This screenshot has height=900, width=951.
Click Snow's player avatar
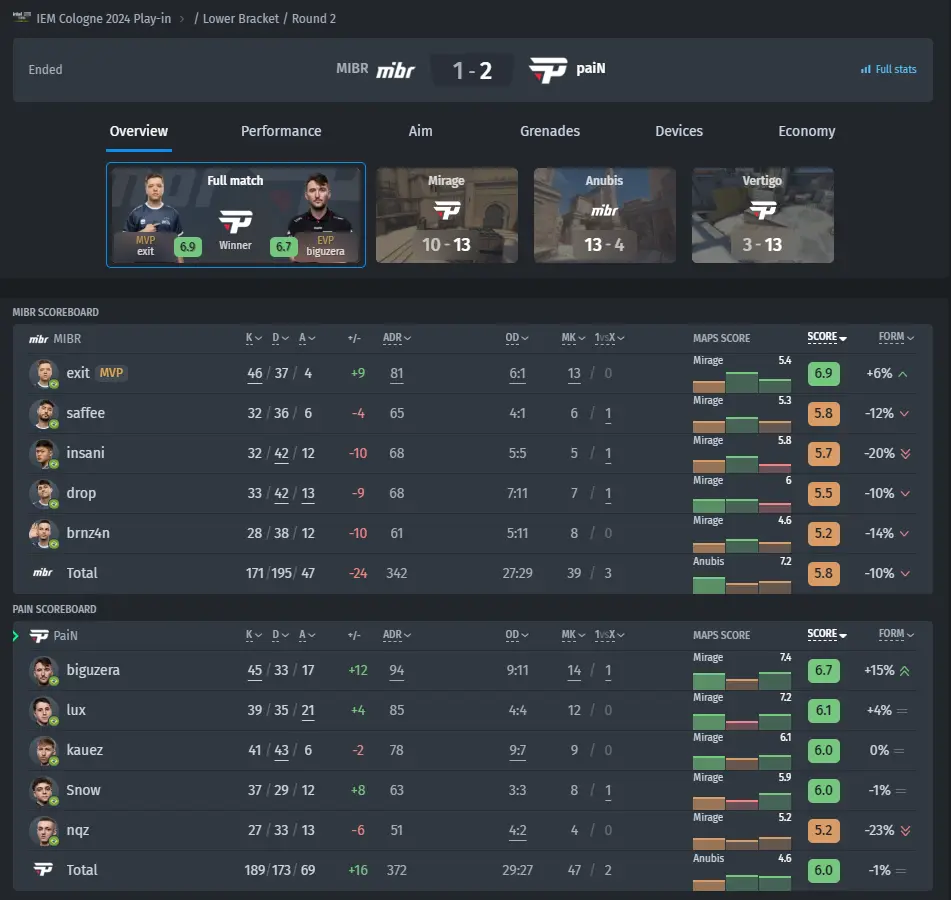pyautogui.click(x=44, y=790)
